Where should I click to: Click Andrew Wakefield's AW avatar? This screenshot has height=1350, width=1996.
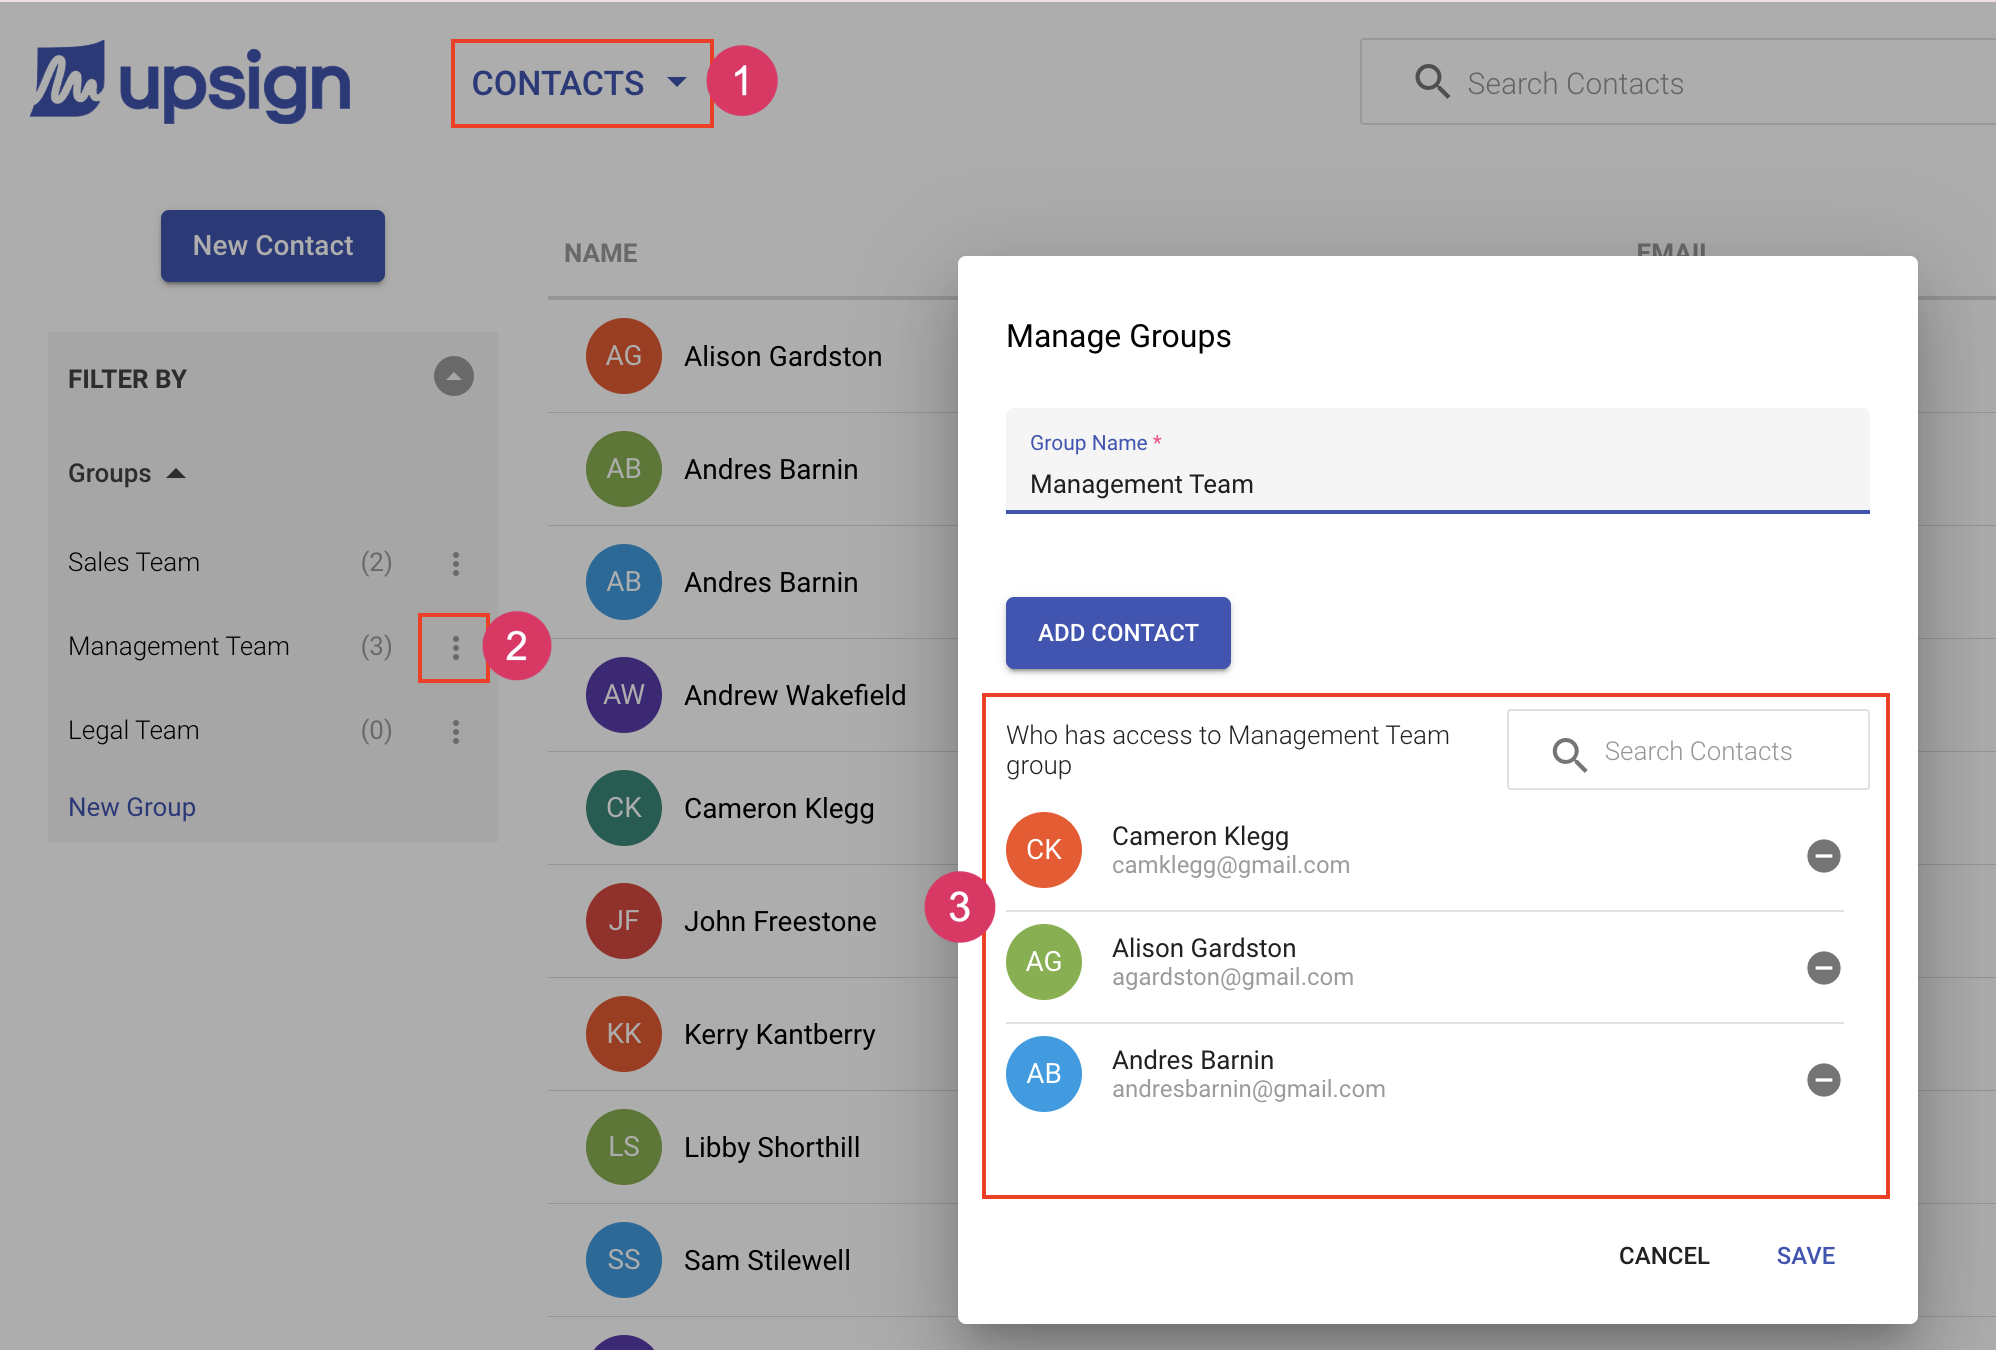[x=623, y=695]
